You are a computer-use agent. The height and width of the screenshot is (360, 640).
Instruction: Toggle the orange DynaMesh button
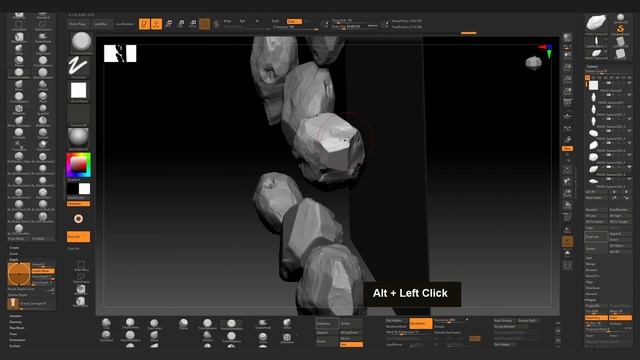tap(421, 323)
